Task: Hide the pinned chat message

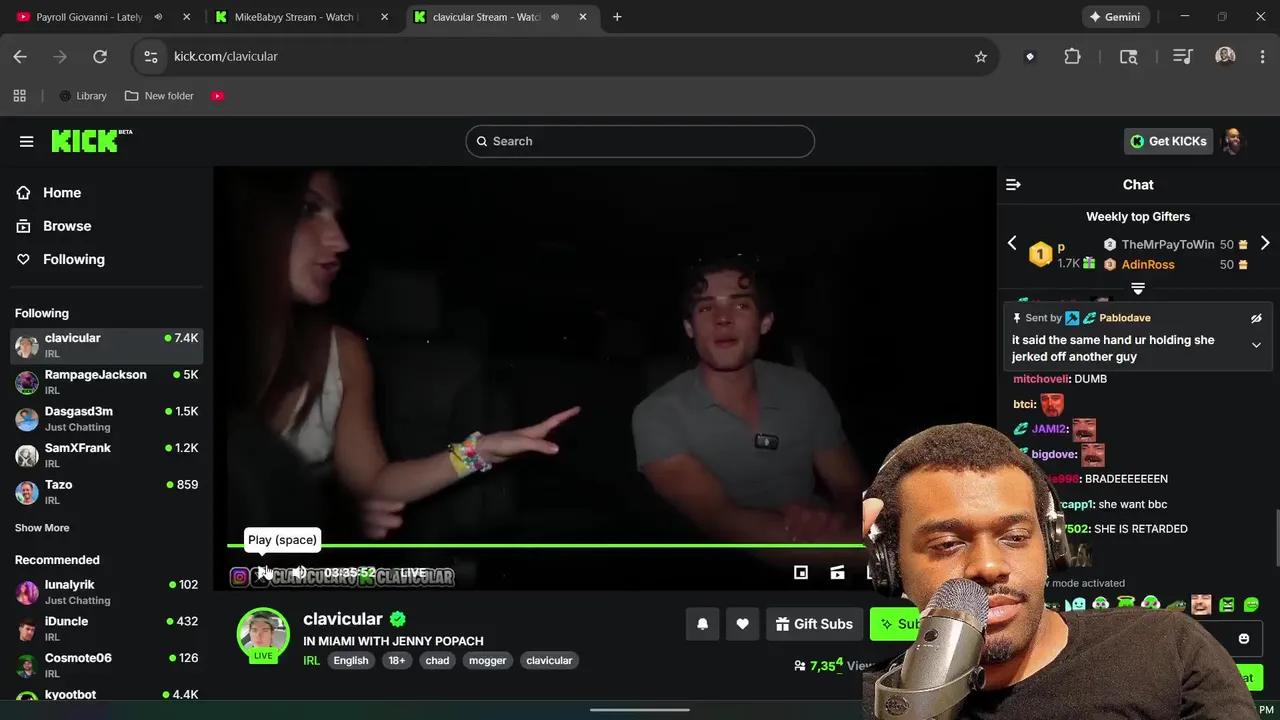Action: tap(1256, 319)
